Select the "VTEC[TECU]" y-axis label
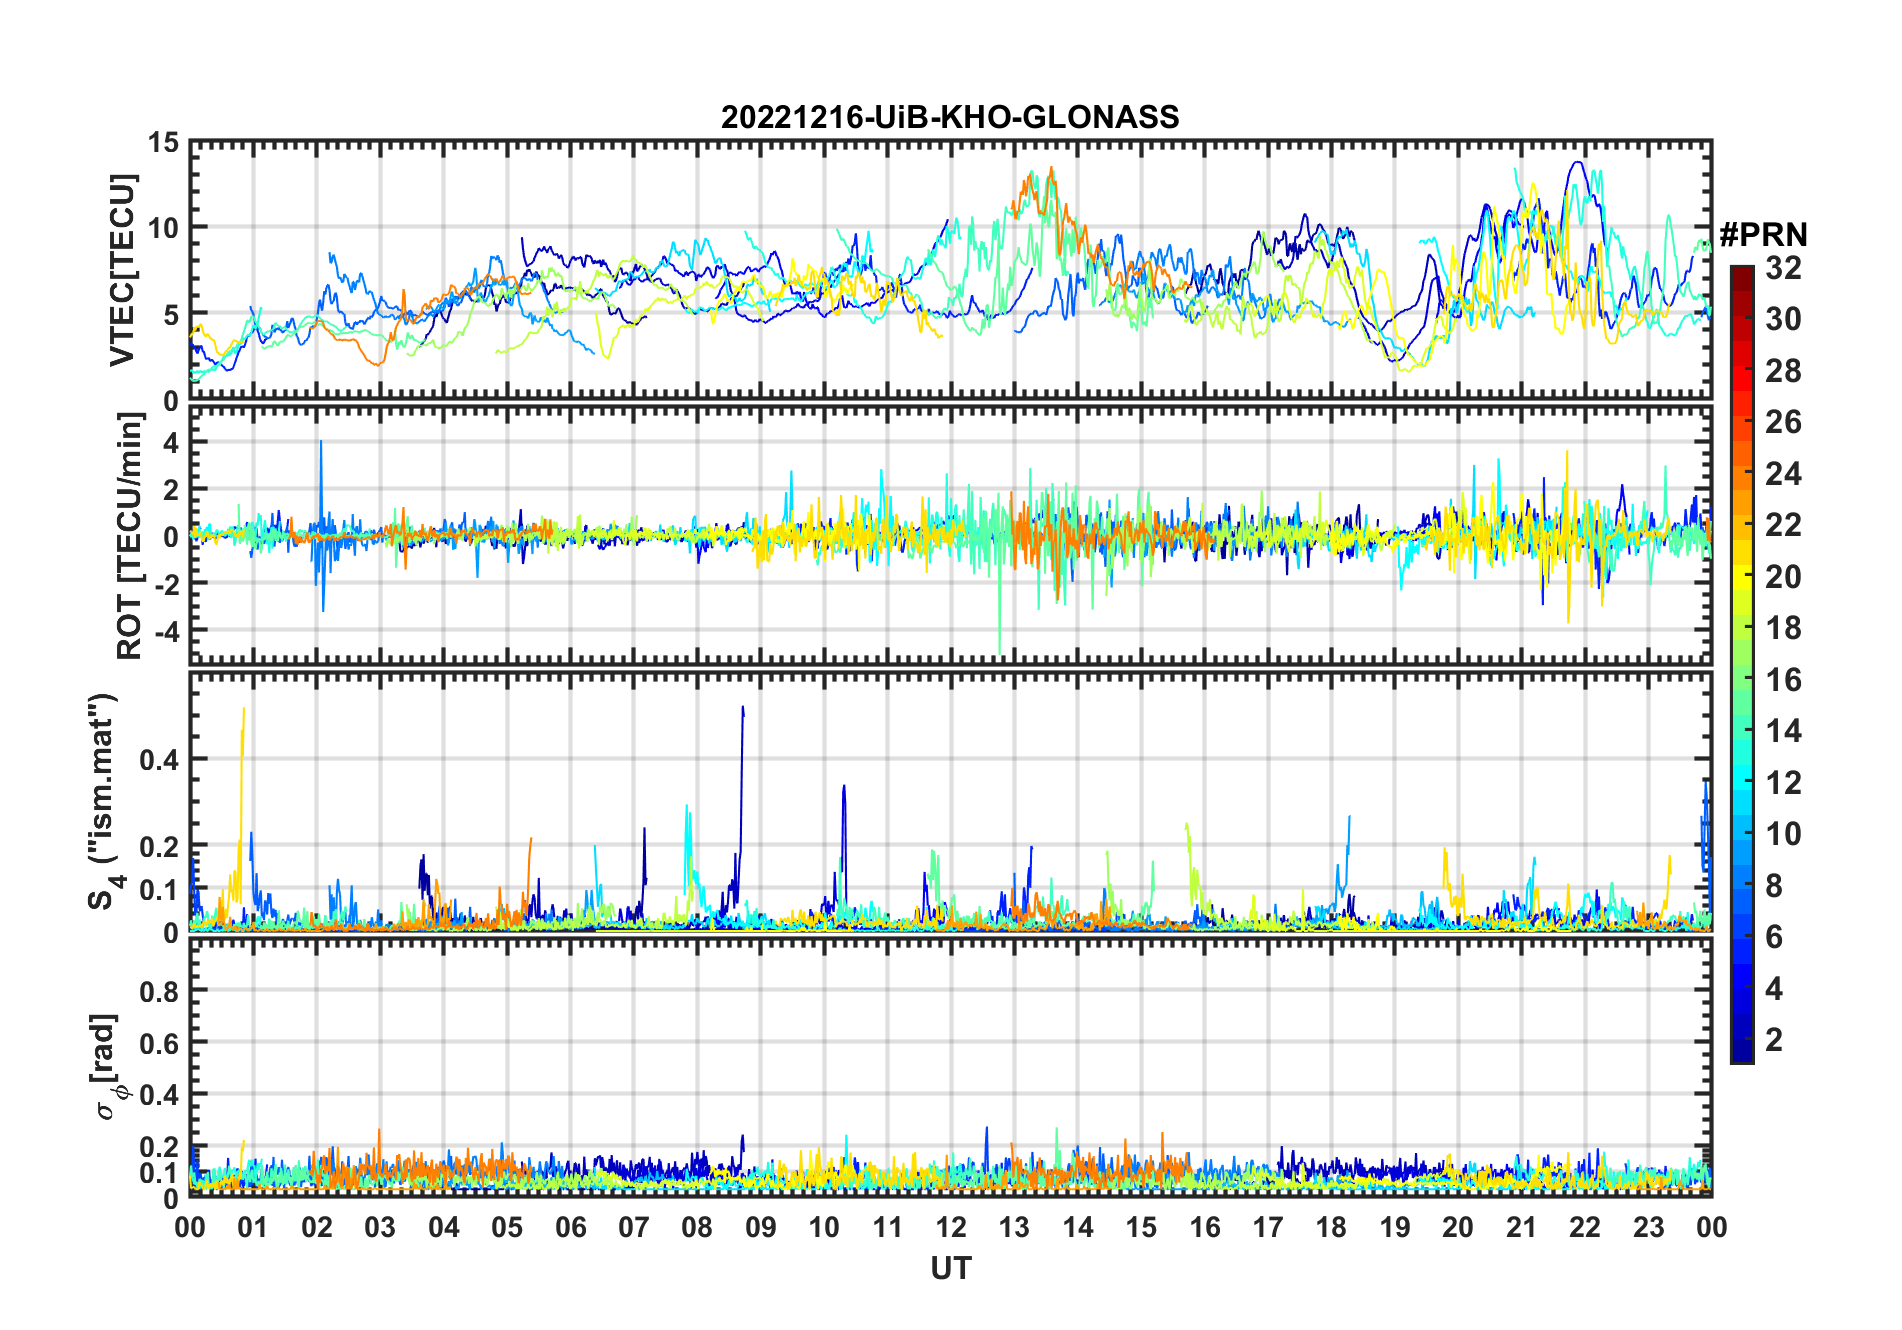The height and width of the screenshot is (1330, 1902). [122, 270]
